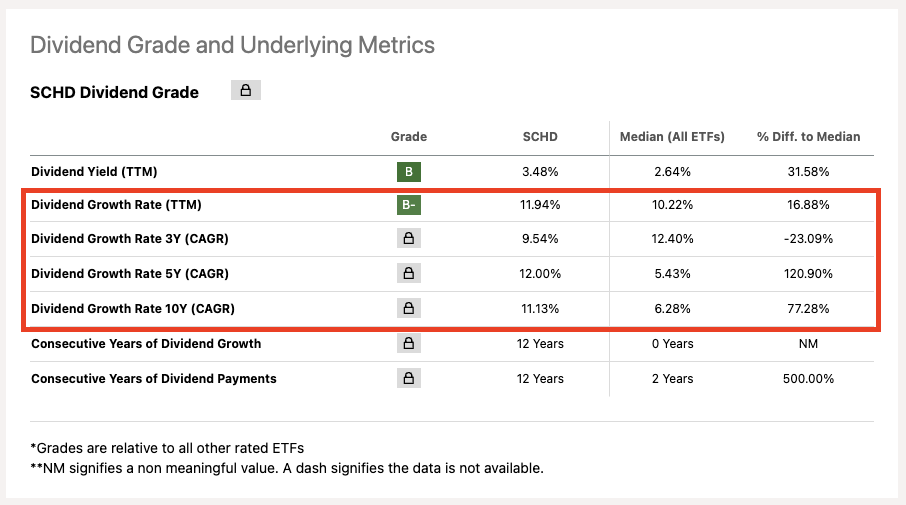Screen dimensions: 906x505
Task: Select SCHD 12 Years in Dividend Growth row
Action: (540, 344)
